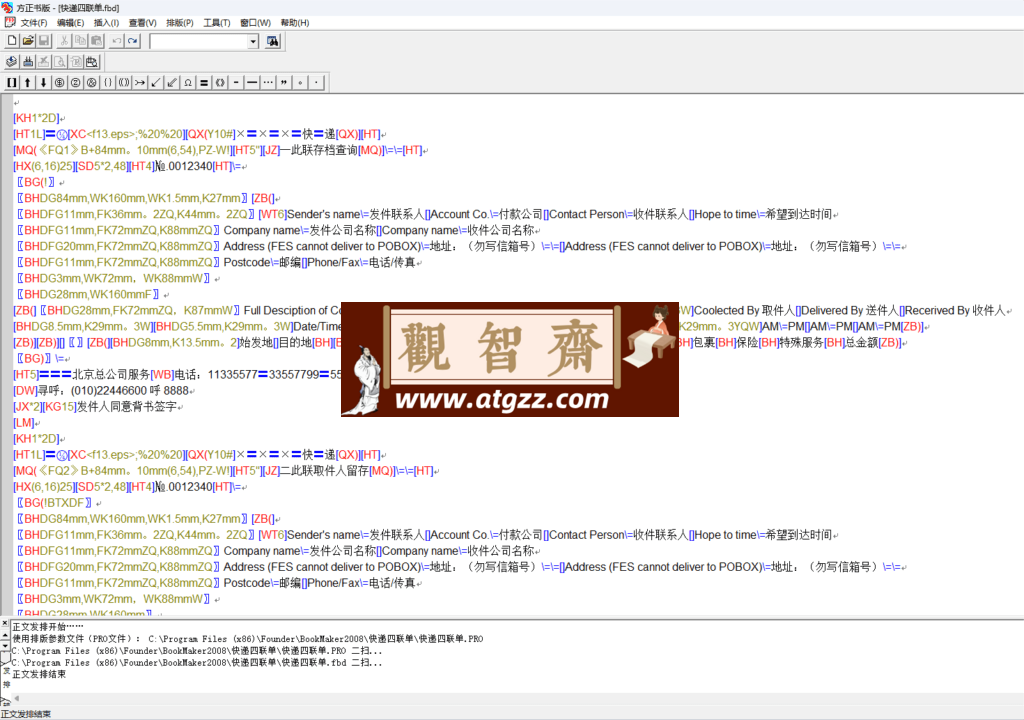Open the 插入(I) menu

(x=106, y=23)
